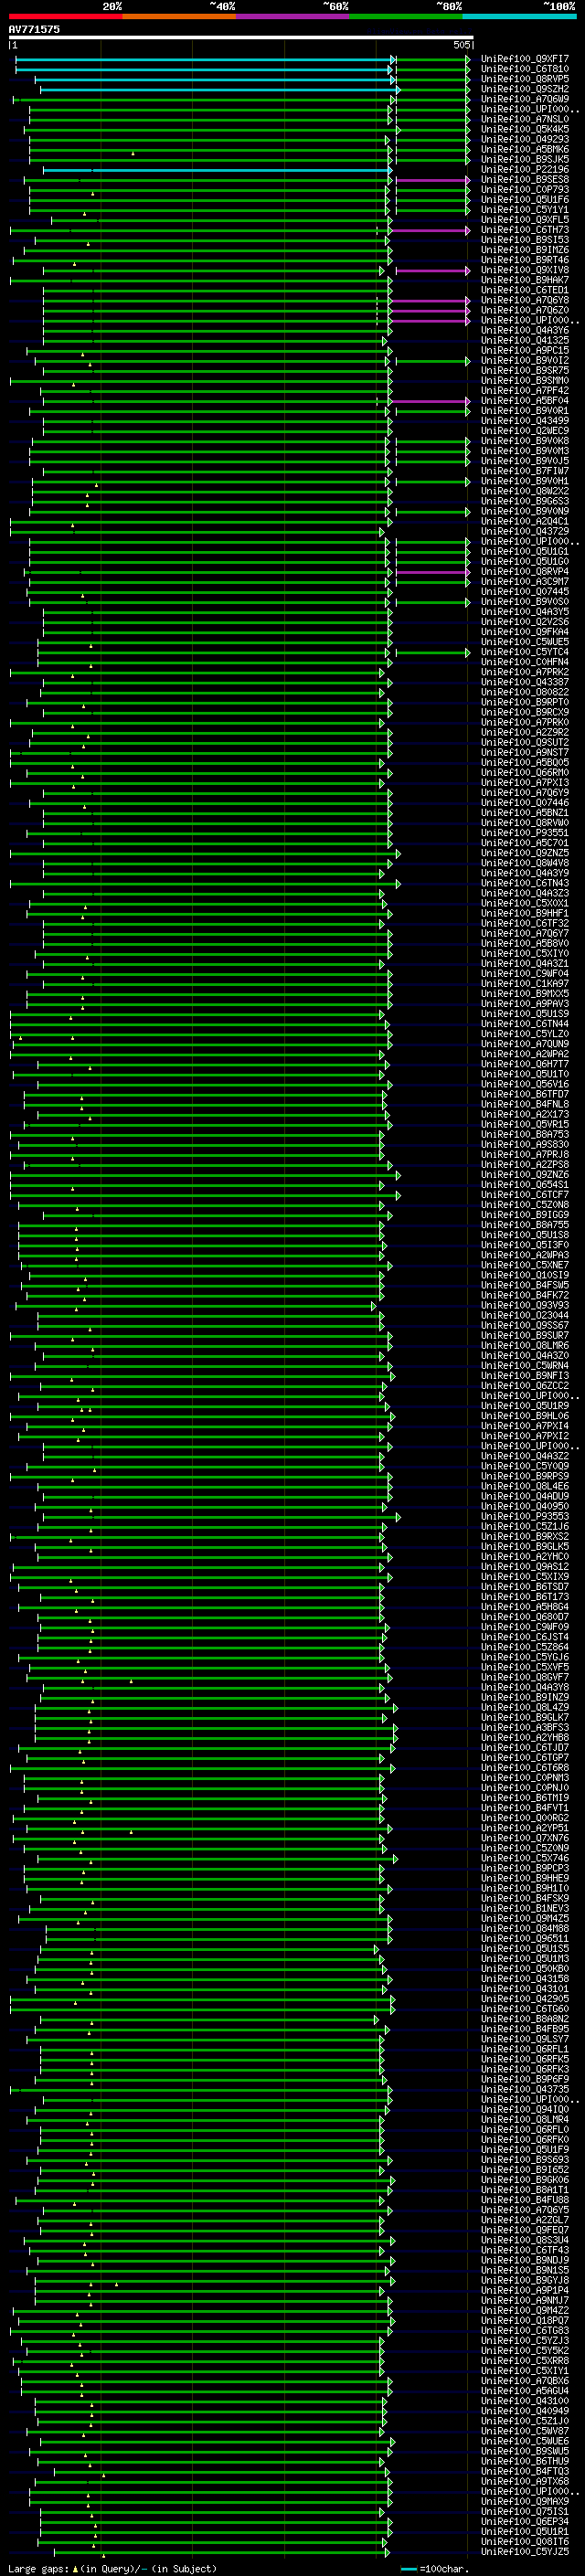Viewport: 585px width, 2576px height.
Task: Select label UniRef100_B7FIW7
Action: 525,471
